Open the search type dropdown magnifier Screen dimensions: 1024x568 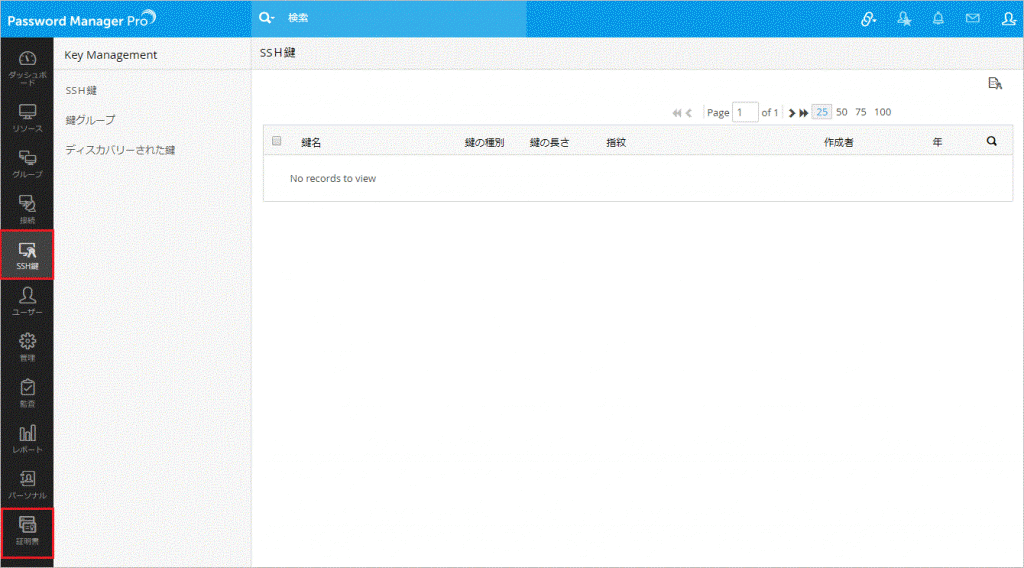266,18
